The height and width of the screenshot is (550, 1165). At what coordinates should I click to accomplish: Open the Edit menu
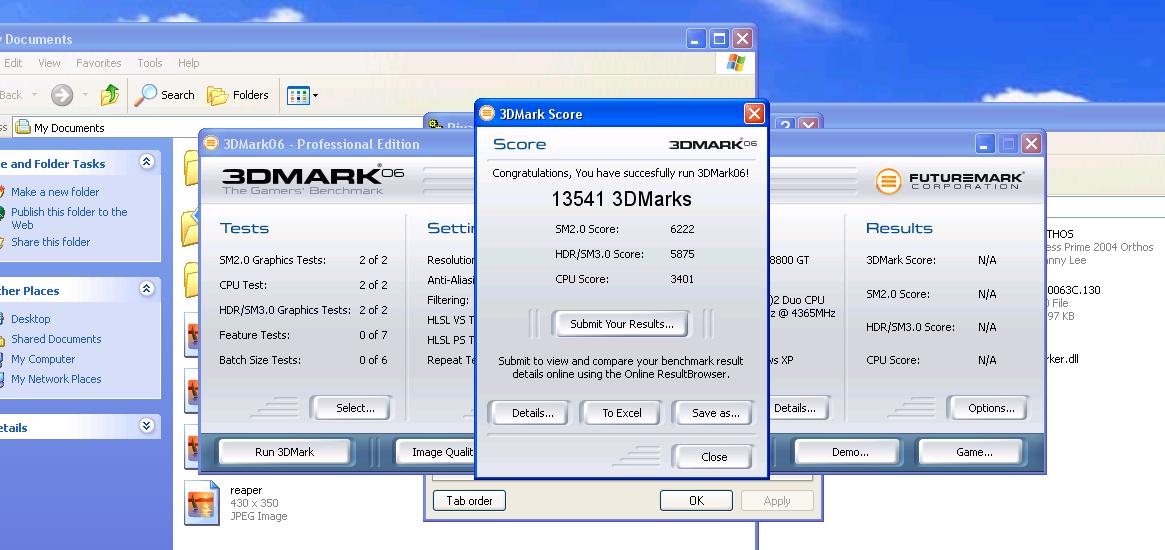pos(13,63)
